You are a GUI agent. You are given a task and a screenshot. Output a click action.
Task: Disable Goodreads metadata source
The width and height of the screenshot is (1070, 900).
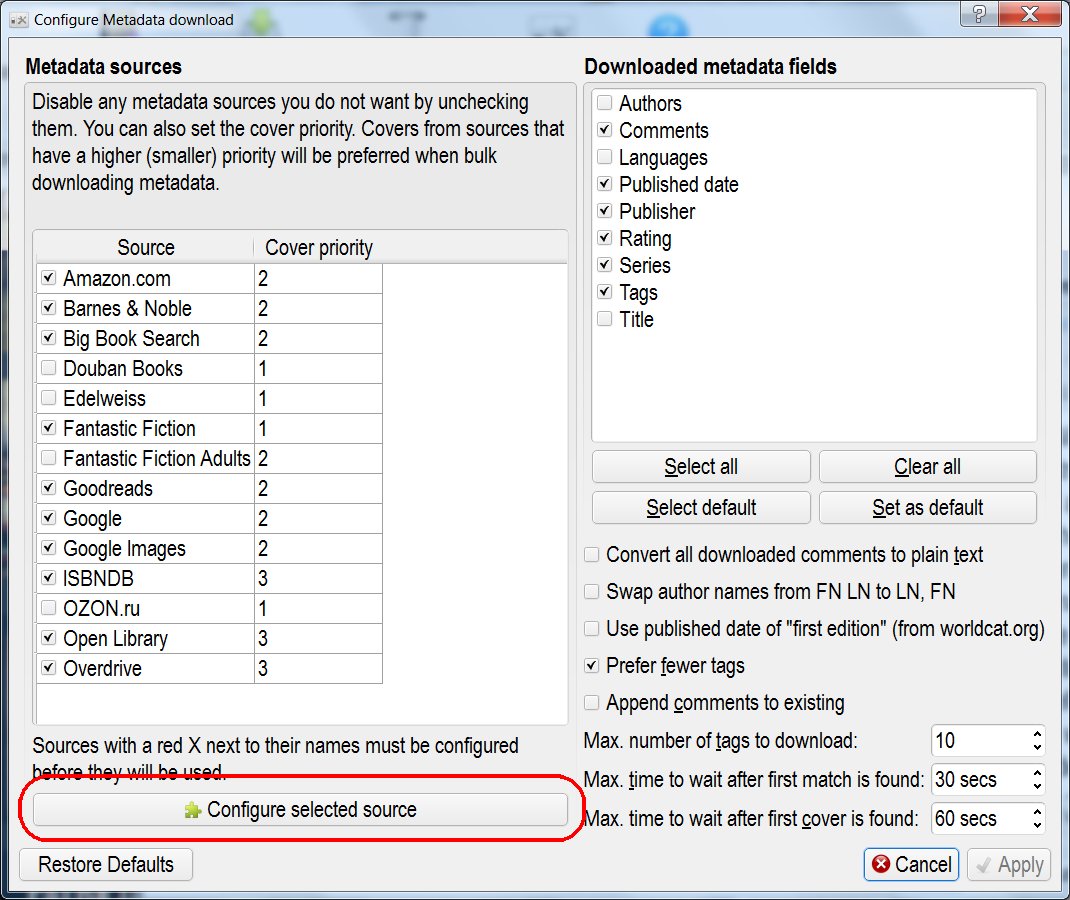point(48,488)
